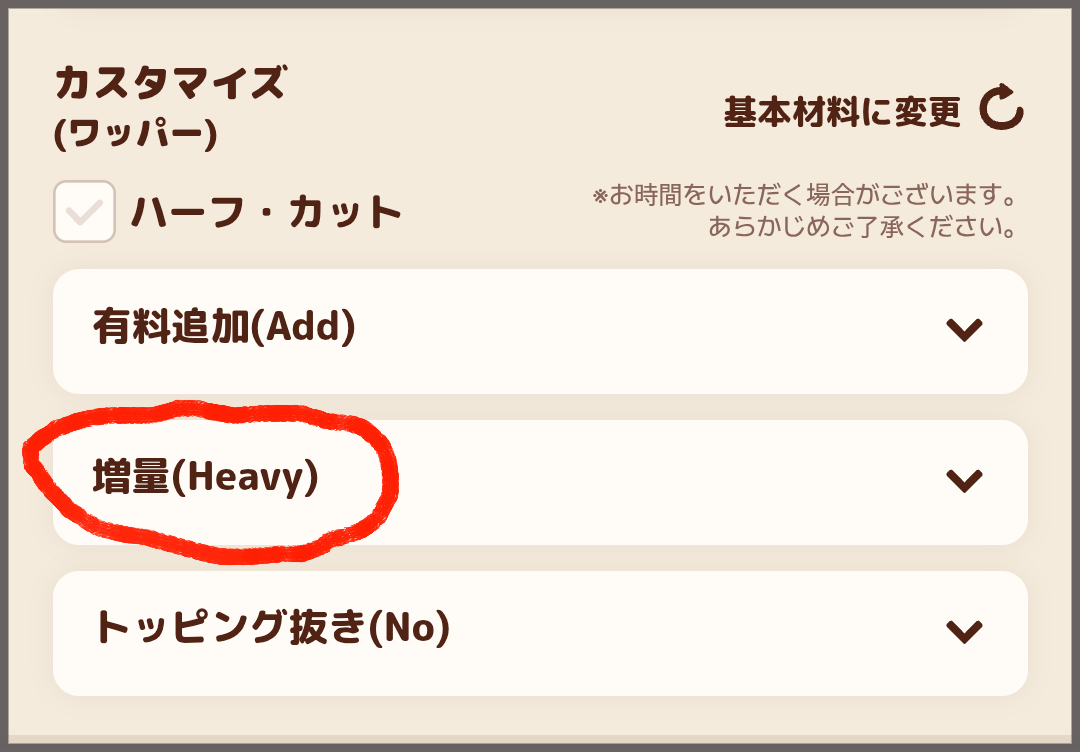This screenshot has width=1080, height=752.
Task: Click the middle of the 増量(Heavy) card
Action: [540, 482]
